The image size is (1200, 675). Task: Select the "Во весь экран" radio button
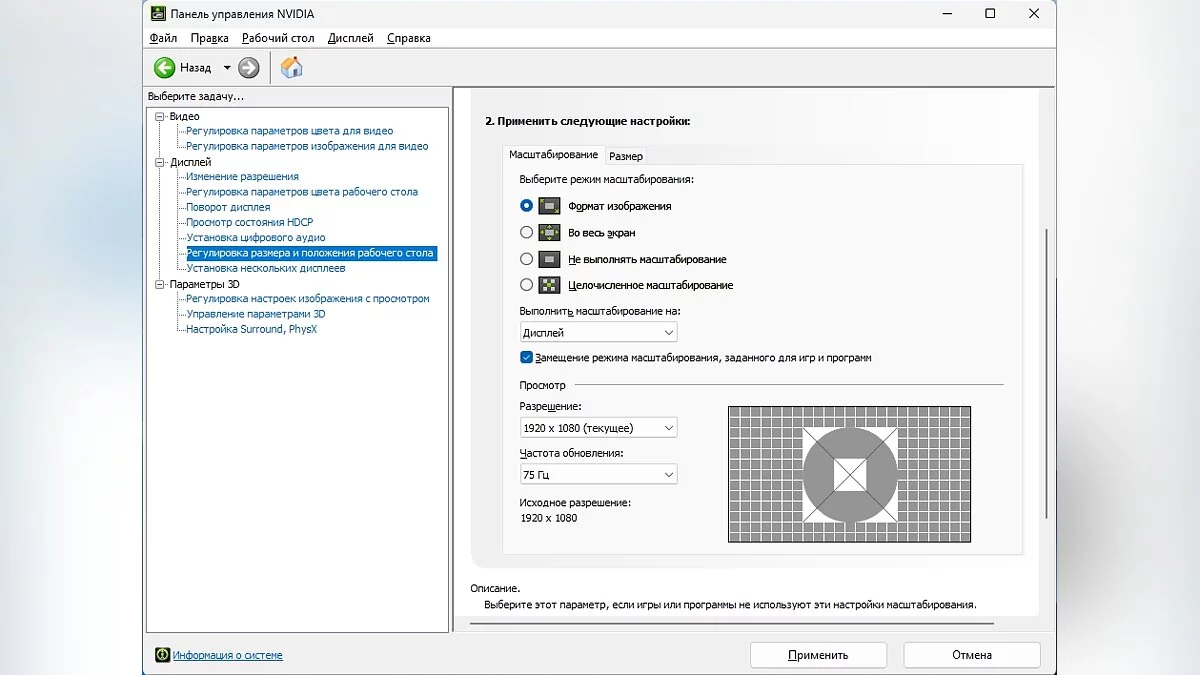[527, 233]
